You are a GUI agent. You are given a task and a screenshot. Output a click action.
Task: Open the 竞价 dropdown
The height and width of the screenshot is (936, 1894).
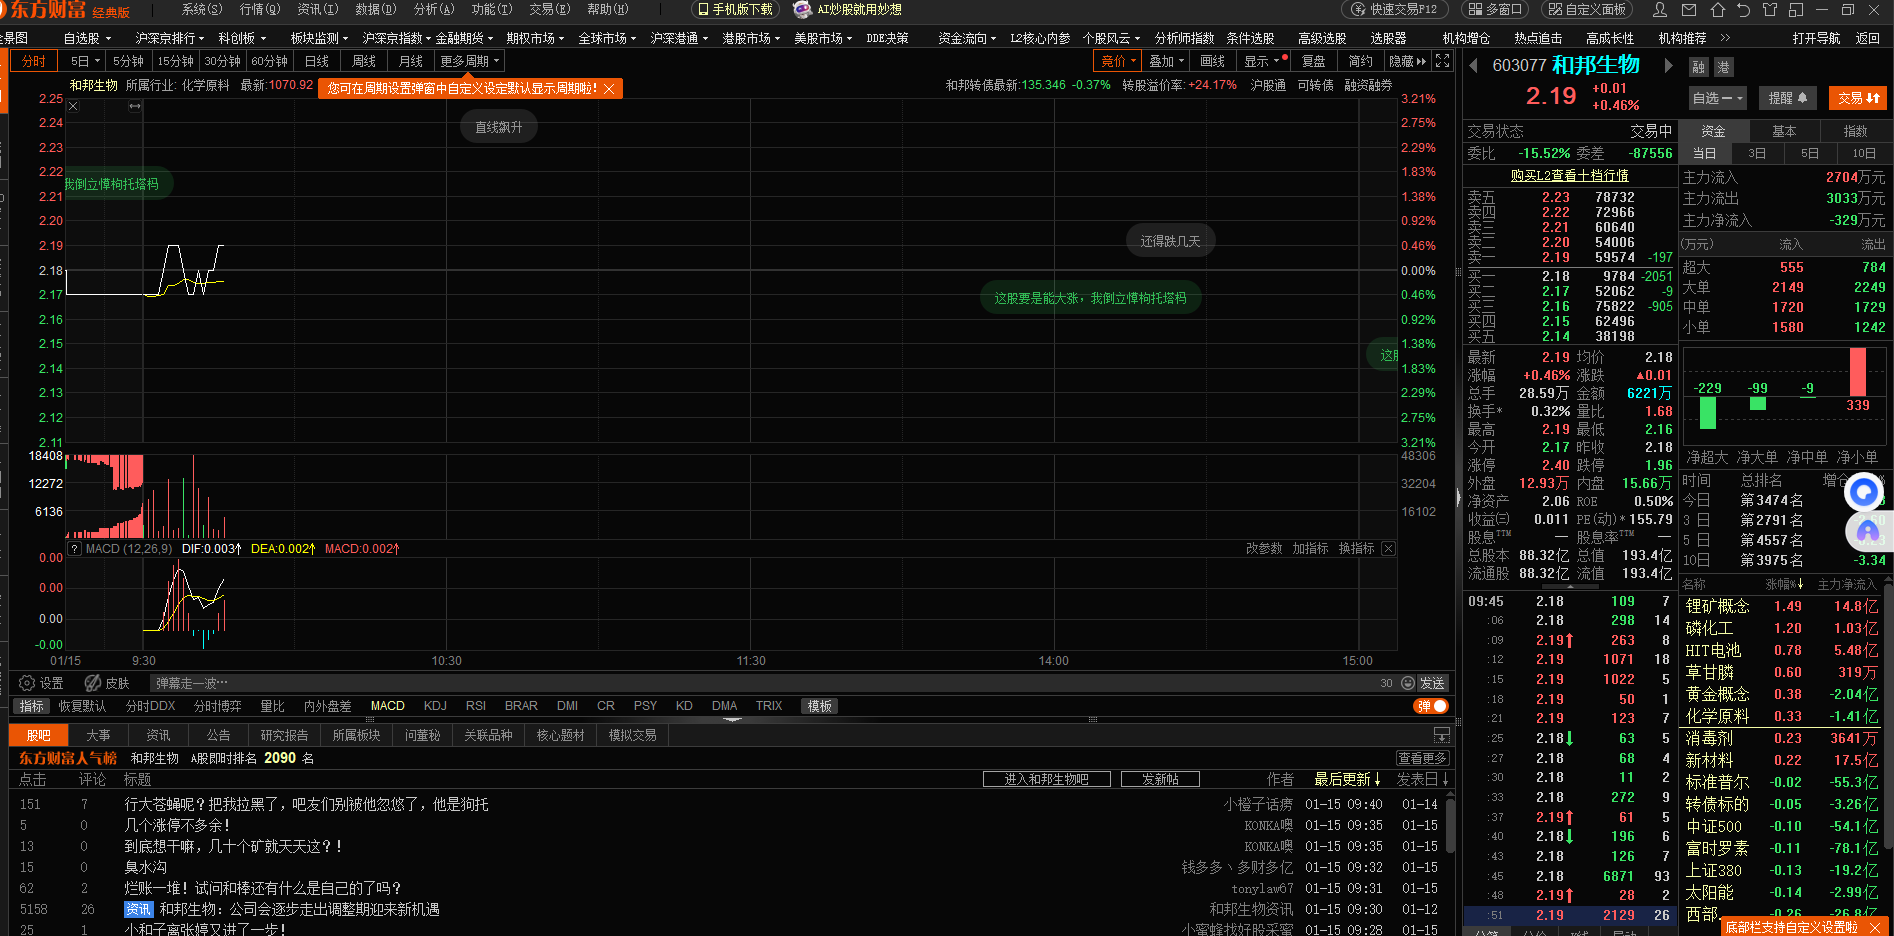pyautogui.click(x=1118, y=61)
